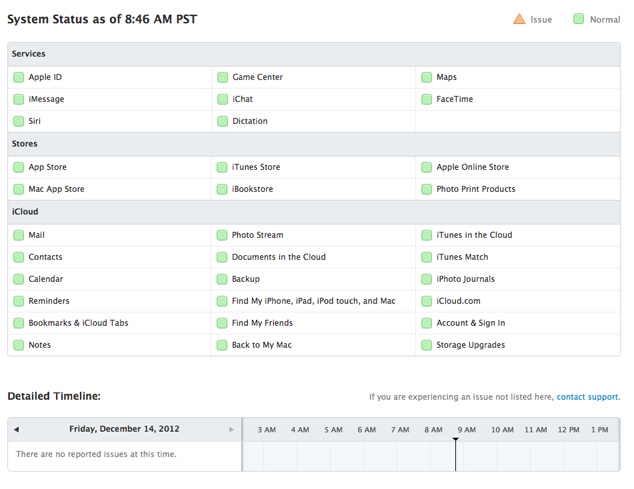Click the status icon next to iCloud Mail
This screenshot has width=634, height=489.
[x=19, y=235]
